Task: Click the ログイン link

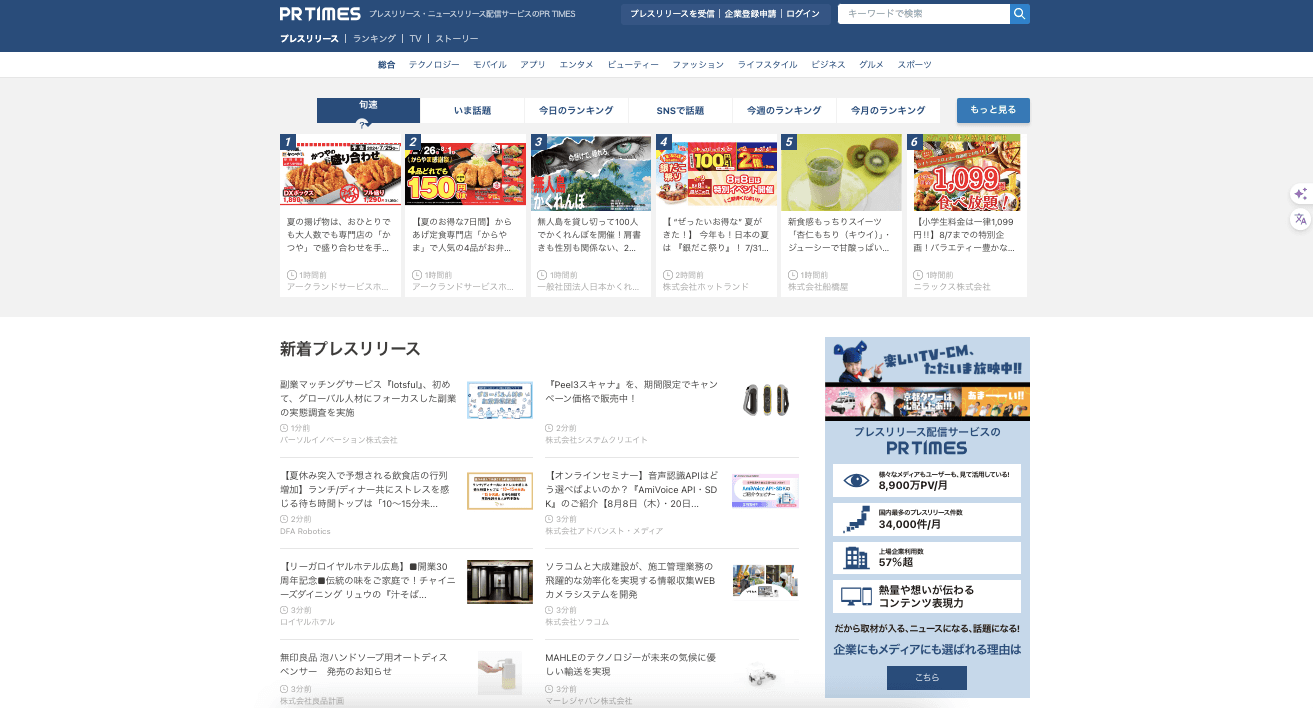Action: tap(803, 14)
